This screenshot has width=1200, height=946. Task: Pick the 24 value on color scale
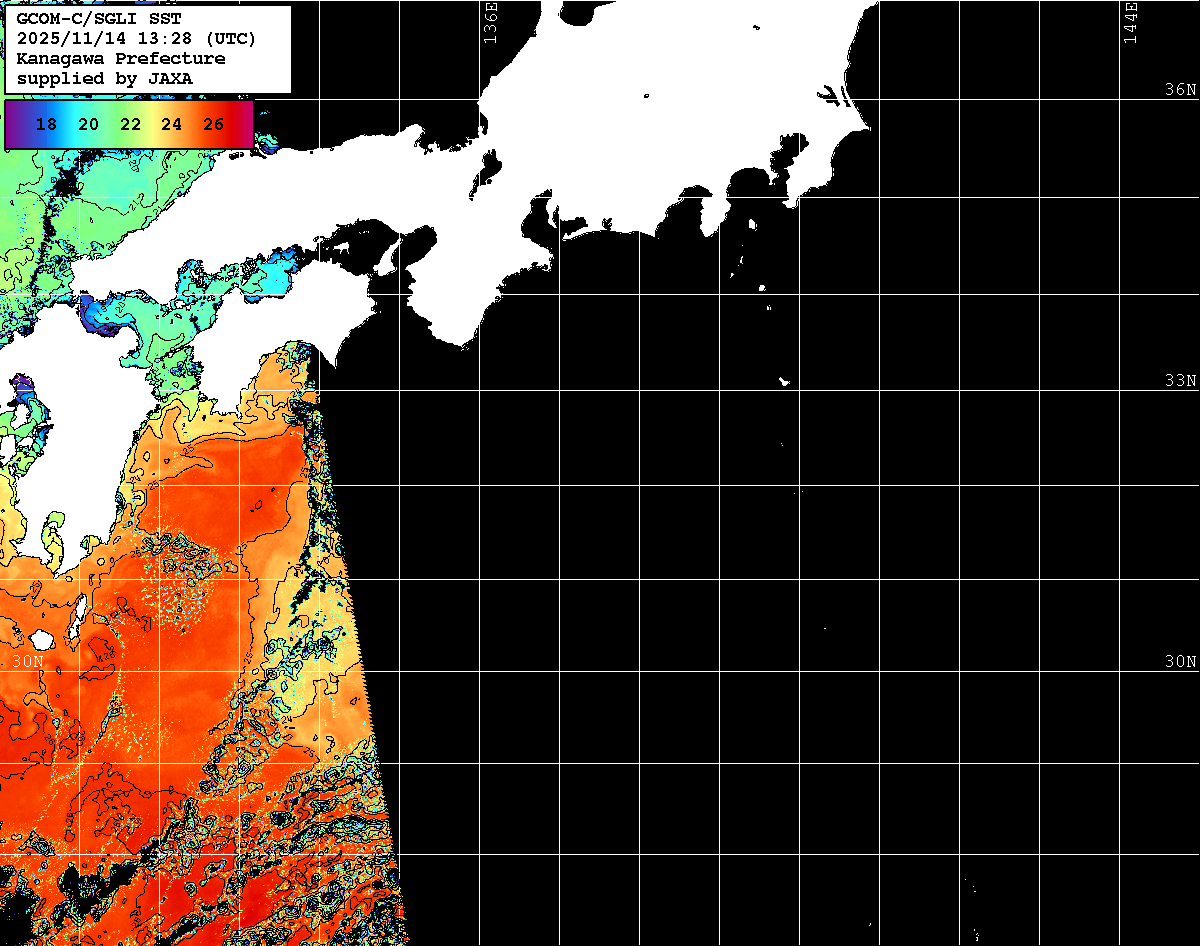click(x=171, y=125)
